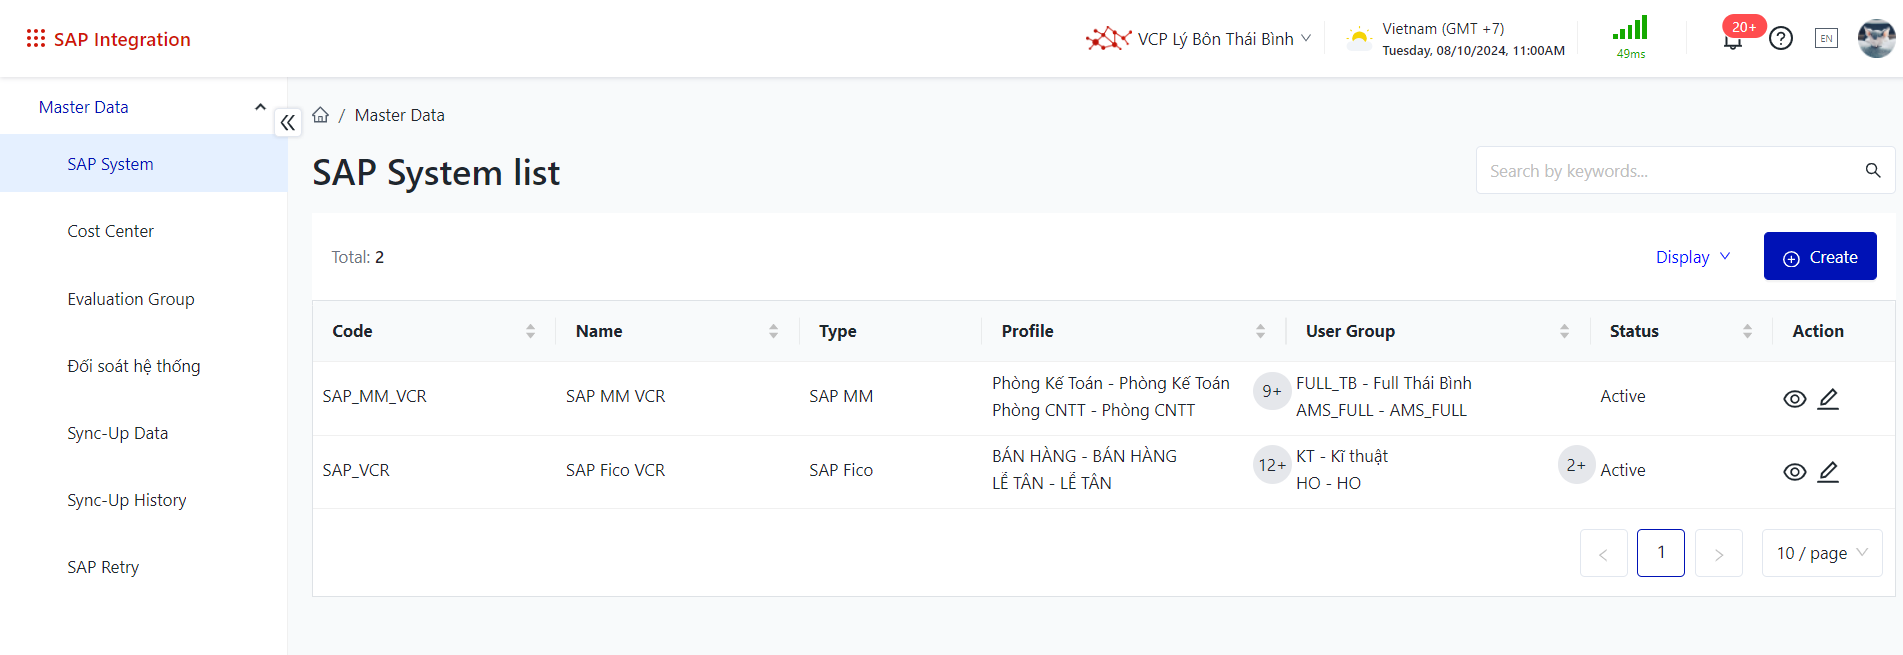This screenshot has width=1903, height=655.
Task: View SAP_VCR details via eye icon
Action: 1795,472
